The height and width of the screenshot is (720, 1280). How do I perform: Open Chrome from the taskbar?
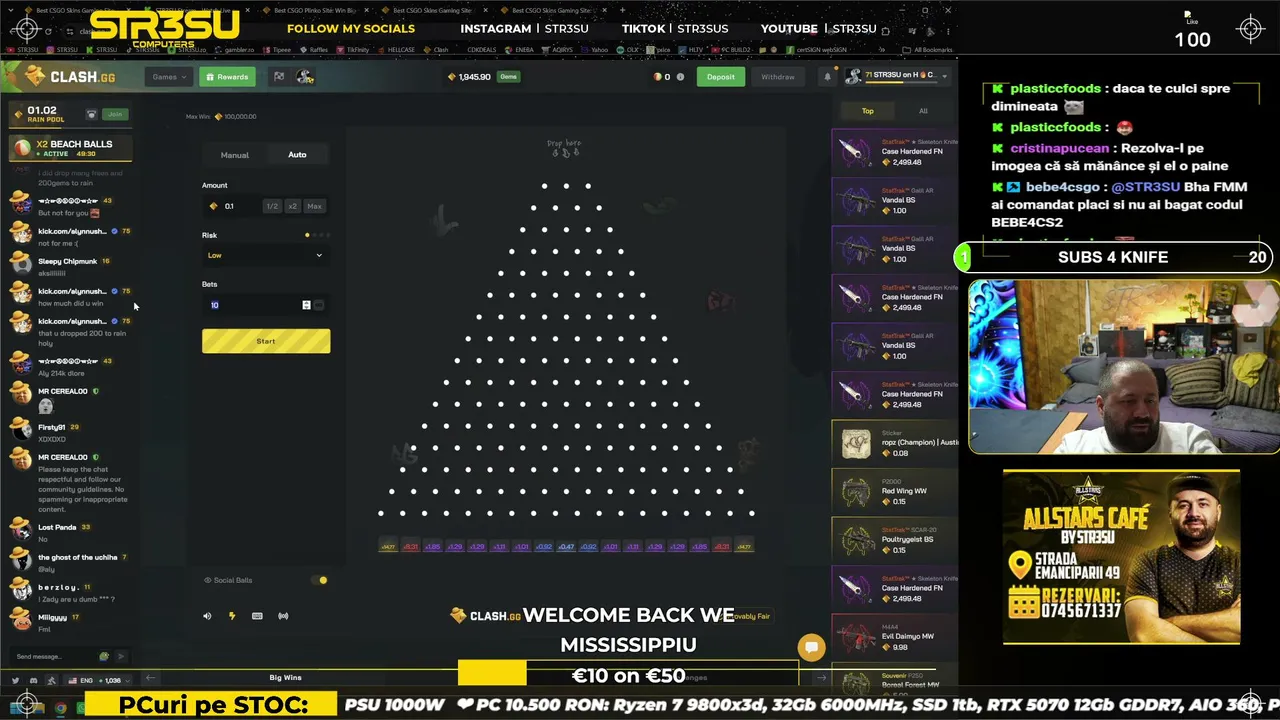pyautogui.click(x=61, y=708)
